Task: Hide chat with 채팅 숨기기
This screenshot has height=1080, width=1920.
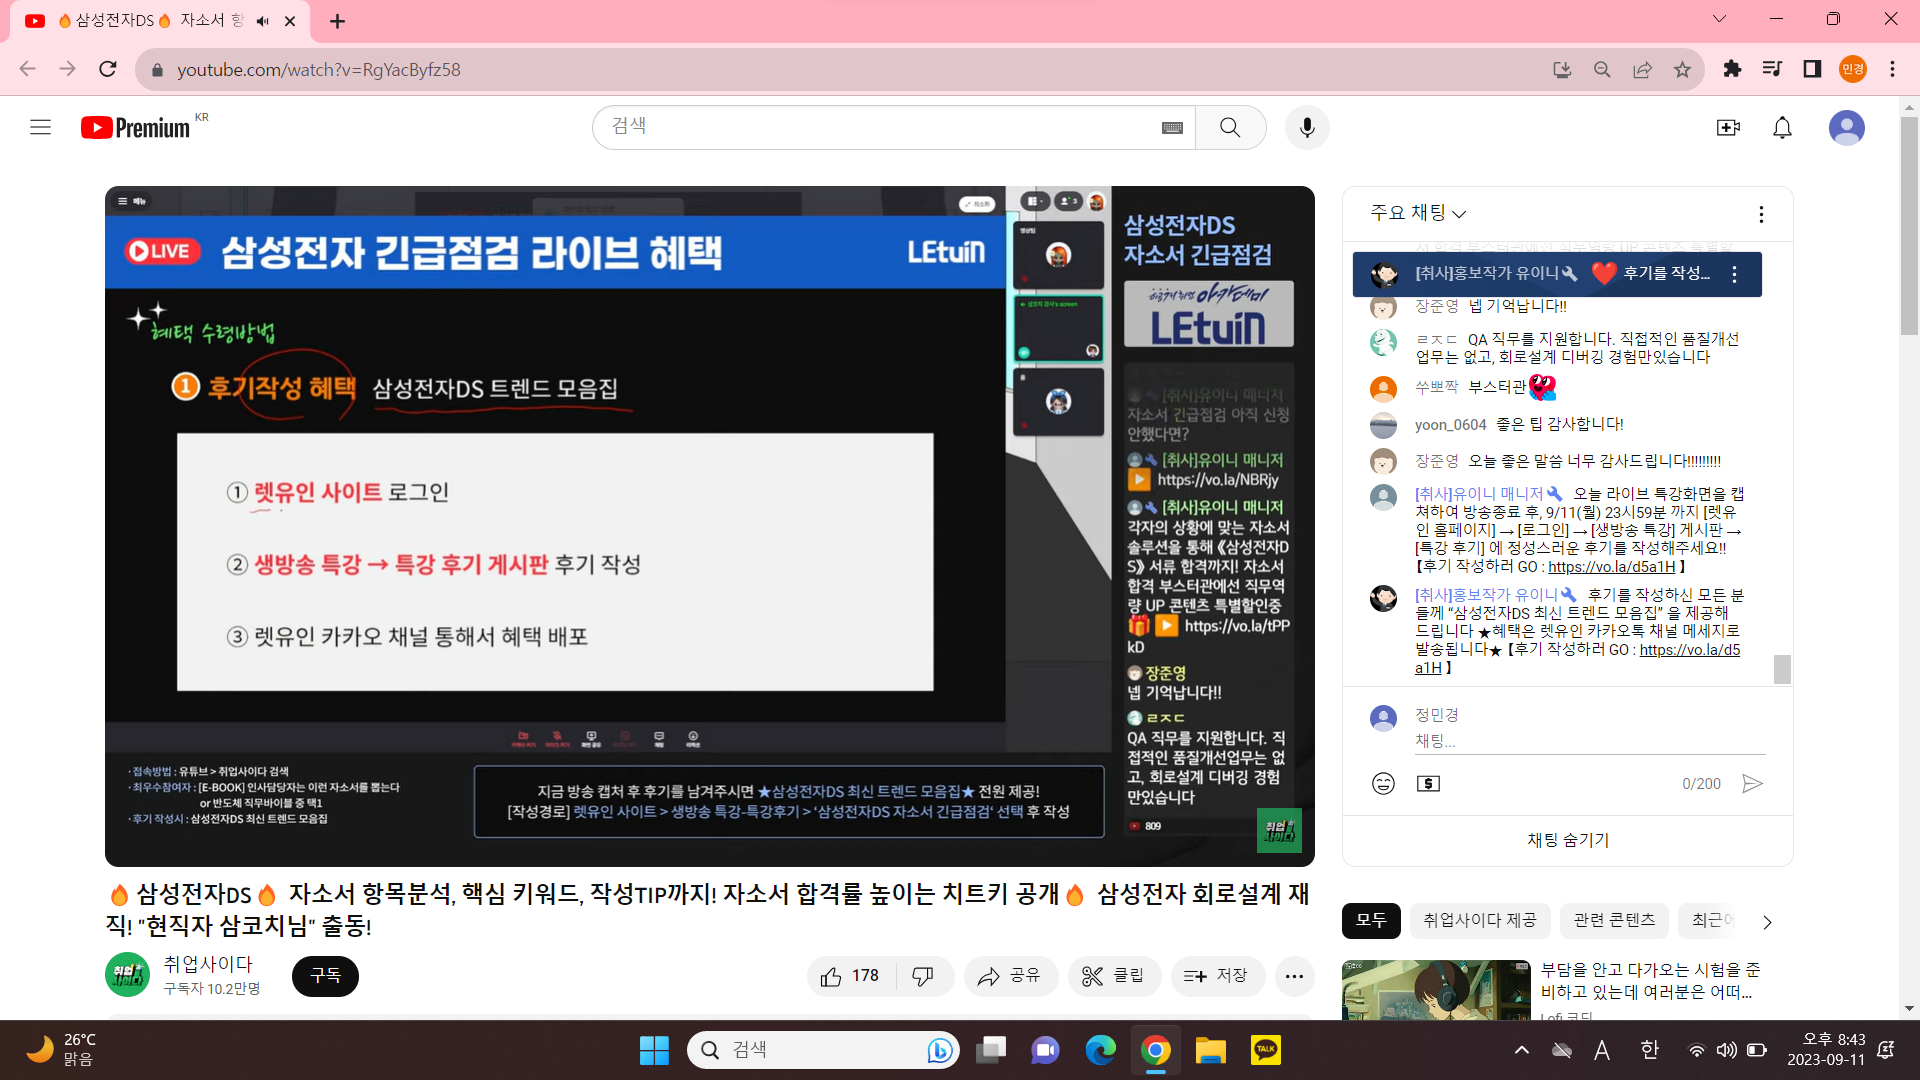Action: point(1567,840)
